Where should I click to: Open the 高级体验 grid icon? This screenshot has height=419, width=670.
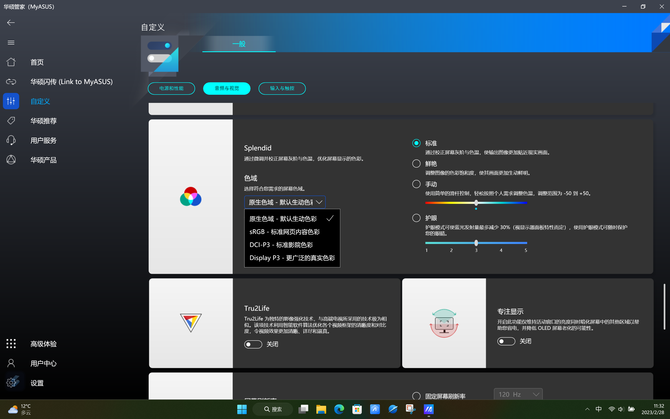click(11, 344)
